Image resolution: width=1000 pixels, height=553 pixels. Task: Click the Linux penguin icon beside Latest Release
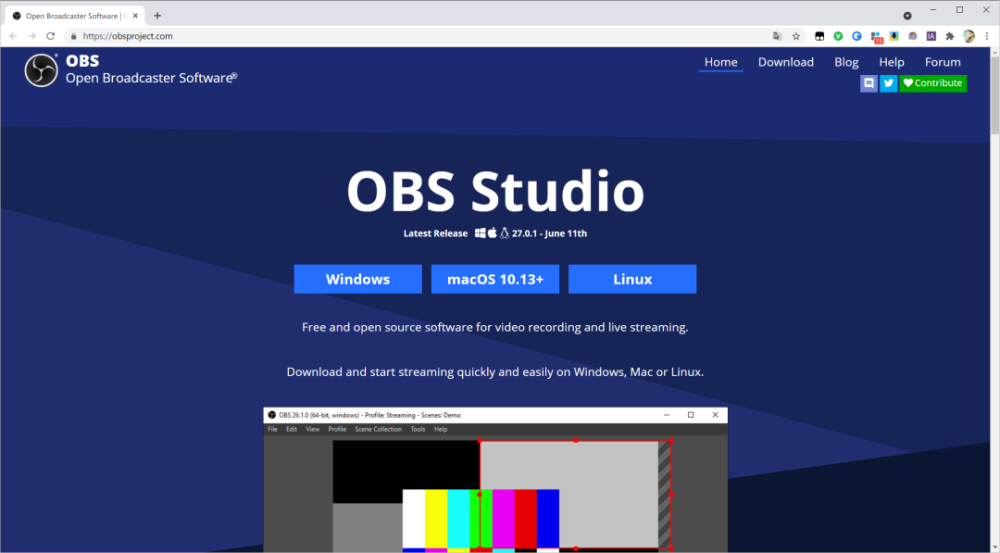[504, 233]
